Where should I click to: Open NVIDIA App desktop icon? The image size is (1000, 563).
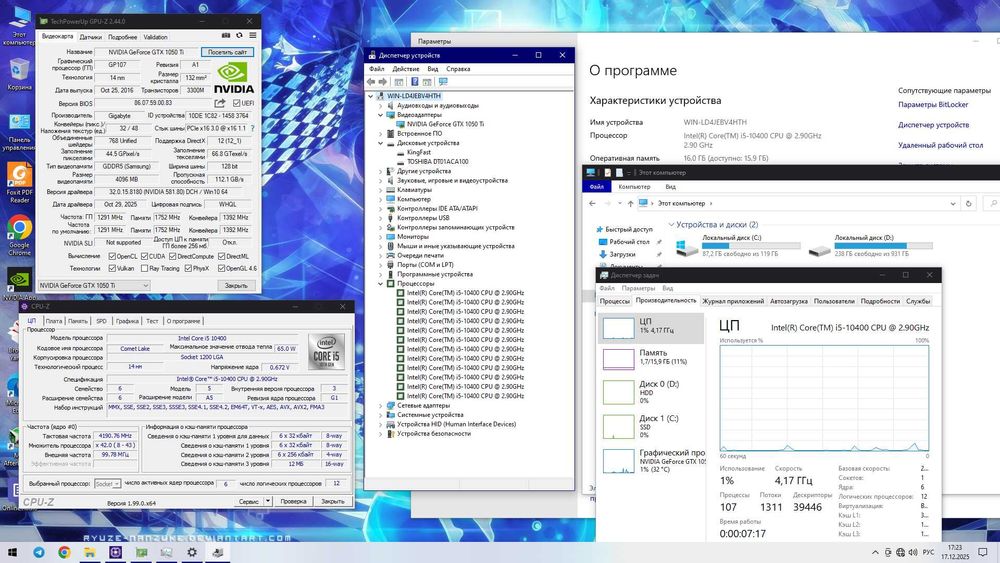click(x=19, y=284)
